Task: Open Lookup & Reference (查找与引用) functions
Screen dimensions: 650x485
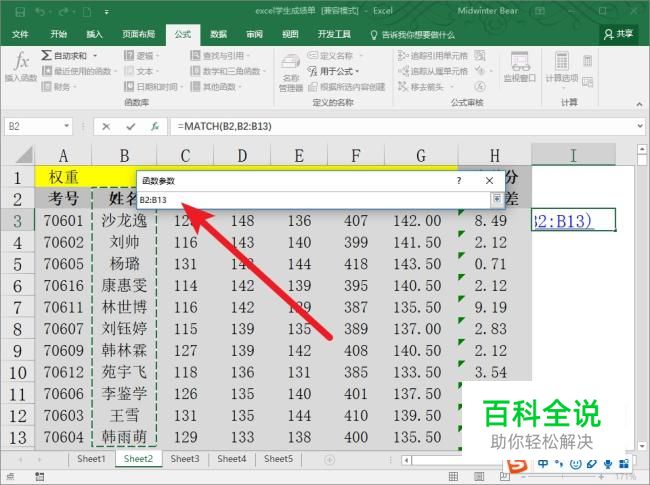Action: pos(220,56)
